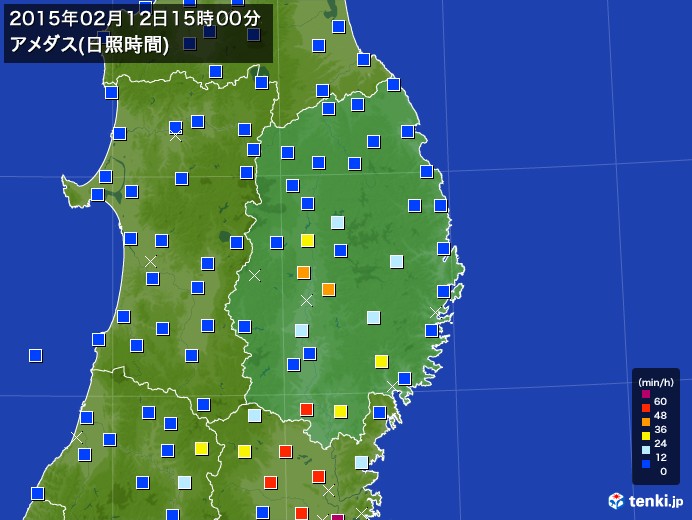The width and height of the screenshot is (692, 520).
Task: Click the legend value "0"
Action: click(663, 471)
